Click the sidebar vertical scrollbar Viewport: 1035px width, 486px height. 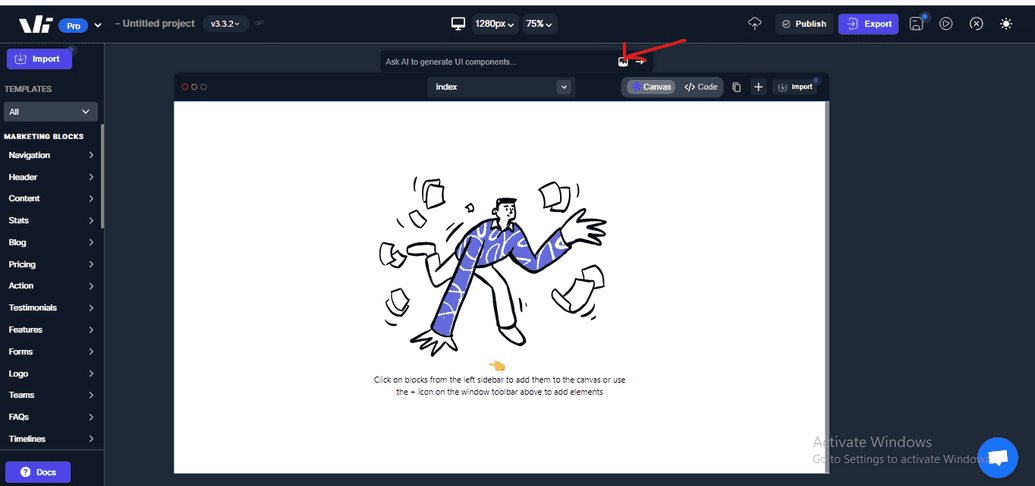click(x=102, y=176)
